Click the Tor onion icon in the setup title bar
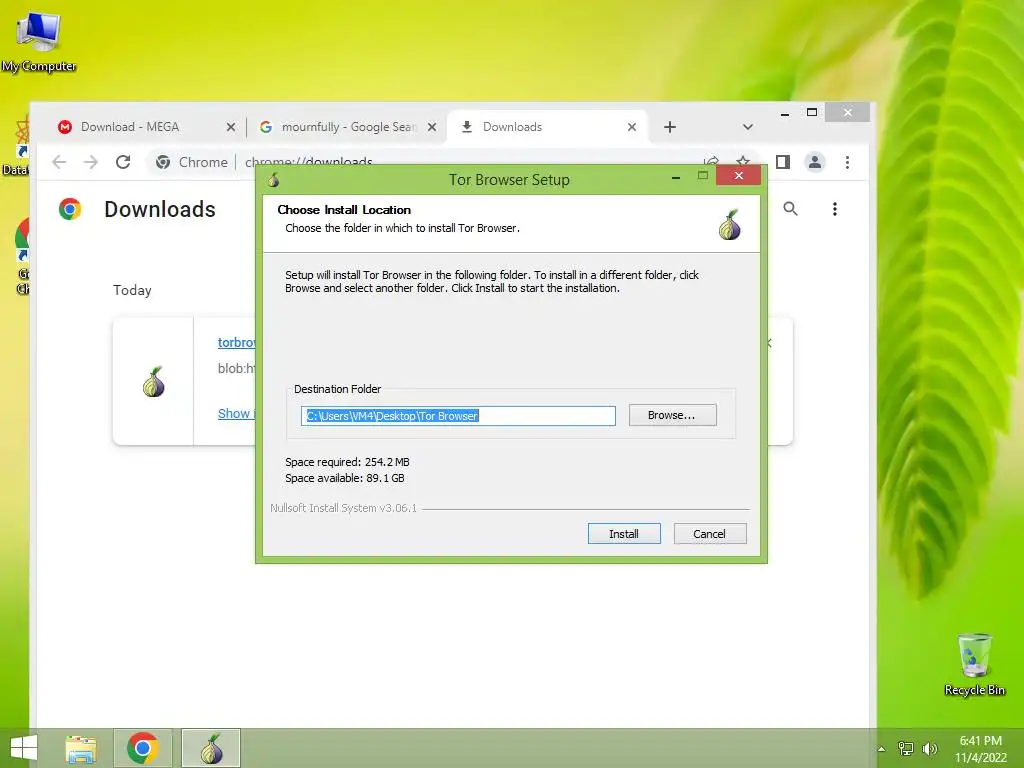 point(274,179)
